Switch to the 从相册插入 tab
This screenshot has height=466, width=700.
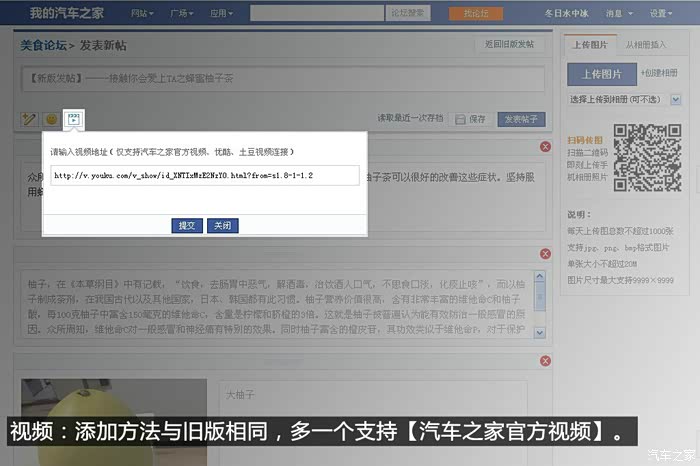click(646, 45)
